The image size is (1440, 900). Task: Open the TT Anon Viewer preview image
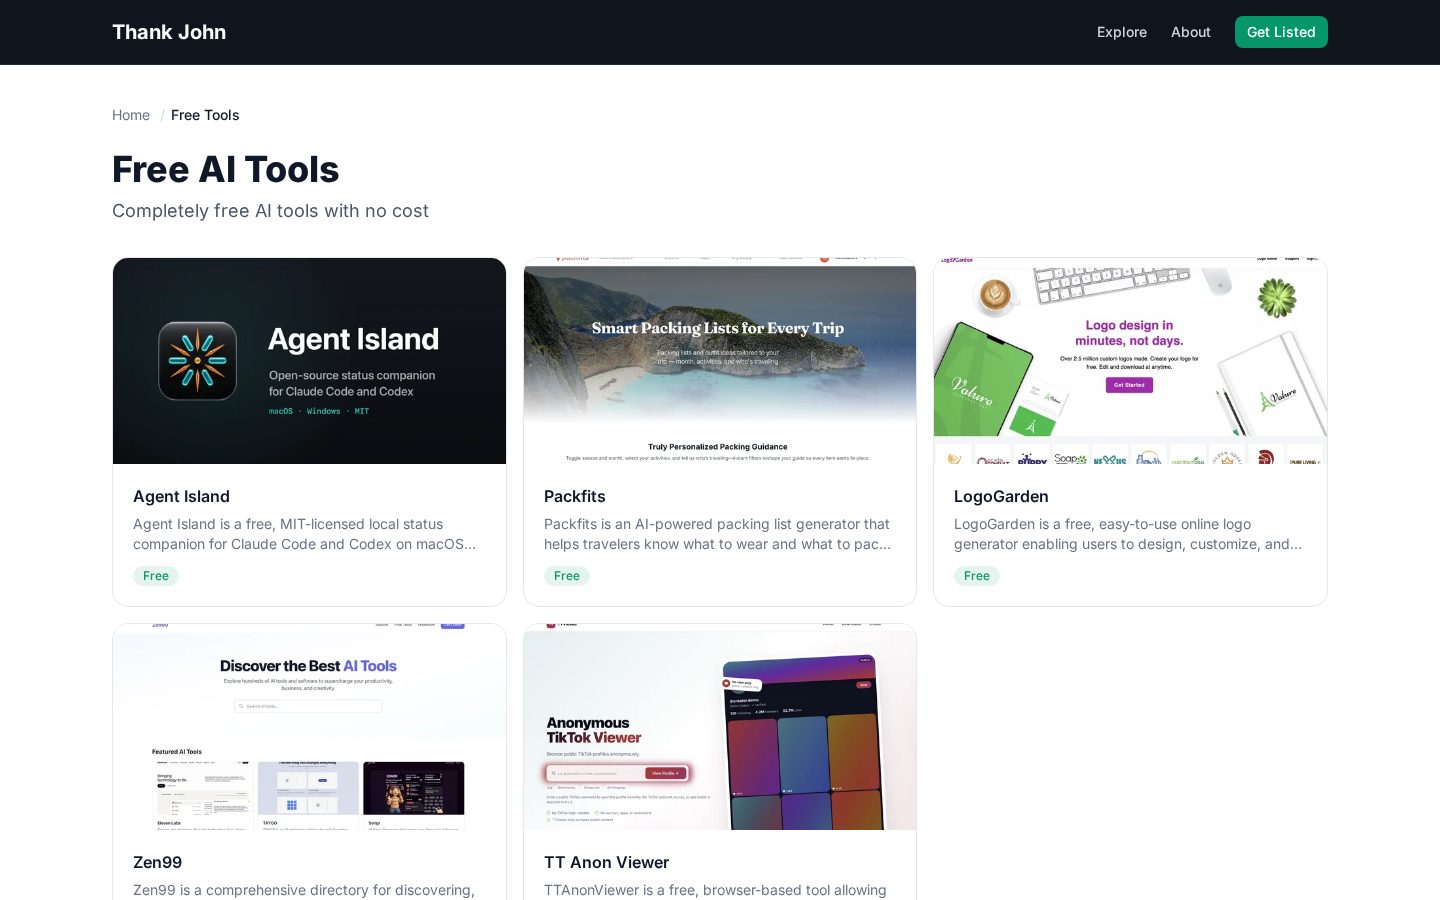point(720,727)
